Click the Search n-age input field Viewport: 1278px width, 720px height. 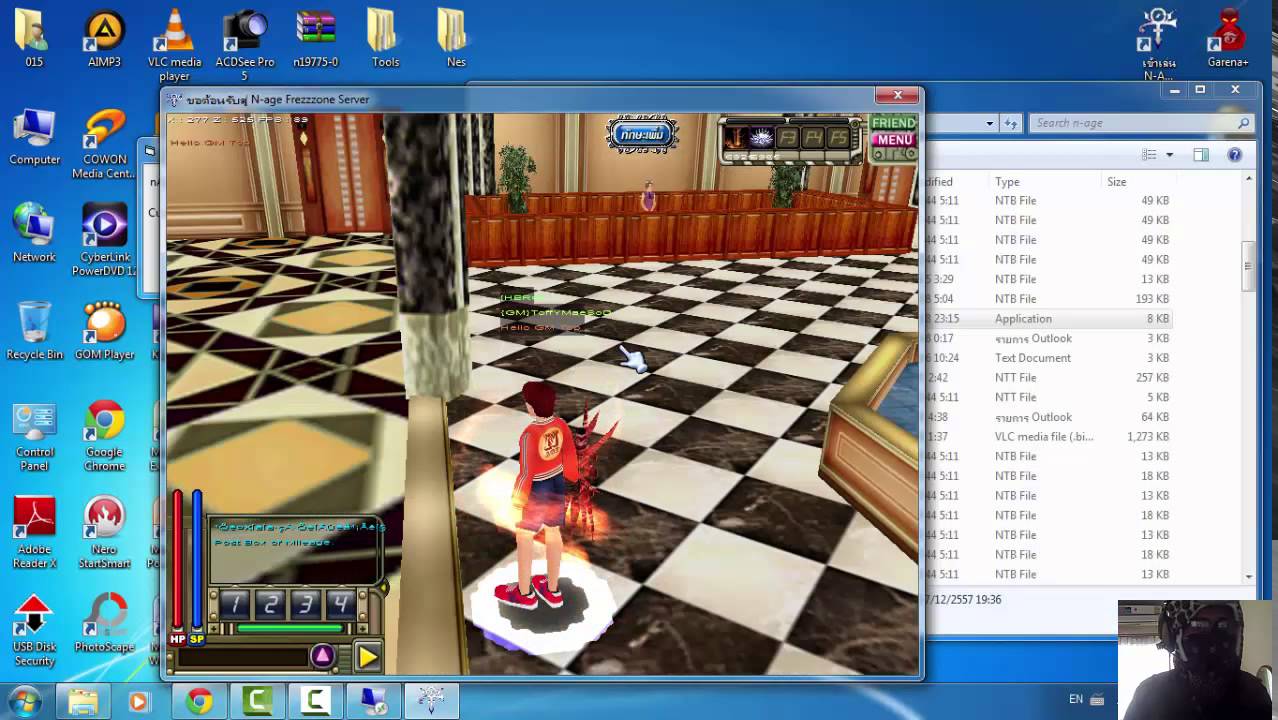pyautogui.click(x=1130, y=123)
